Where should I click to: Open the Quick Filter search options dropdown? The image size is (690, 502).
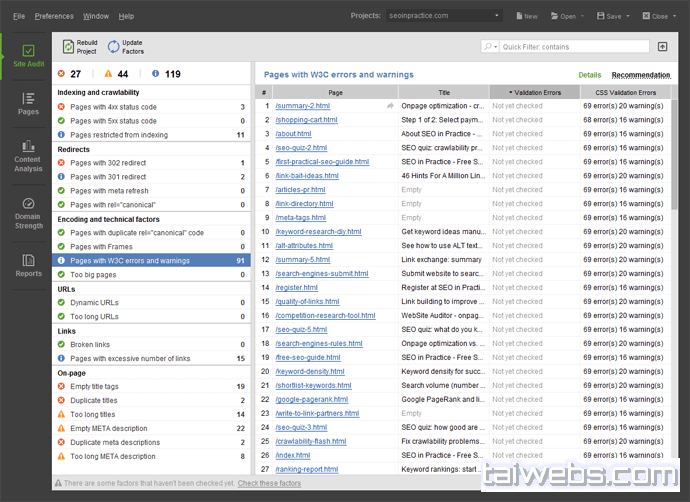[490, 47]
